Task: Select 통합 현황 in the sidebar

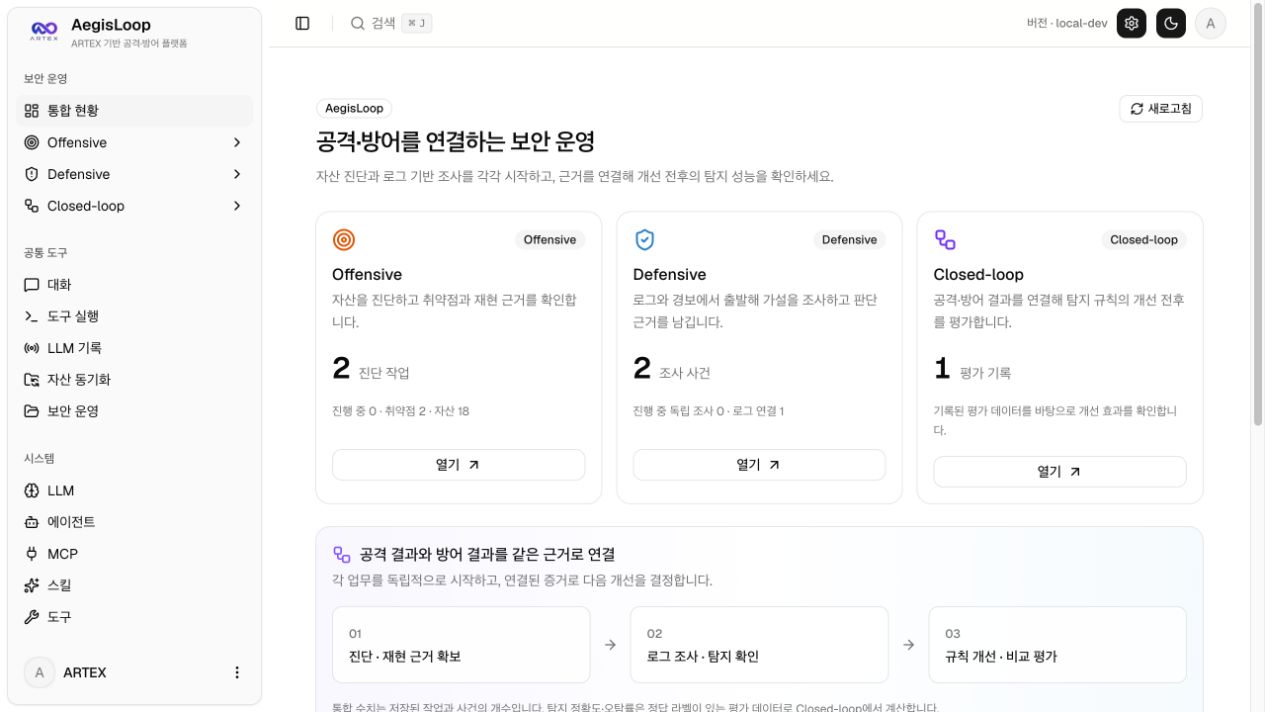Action: 135,111
